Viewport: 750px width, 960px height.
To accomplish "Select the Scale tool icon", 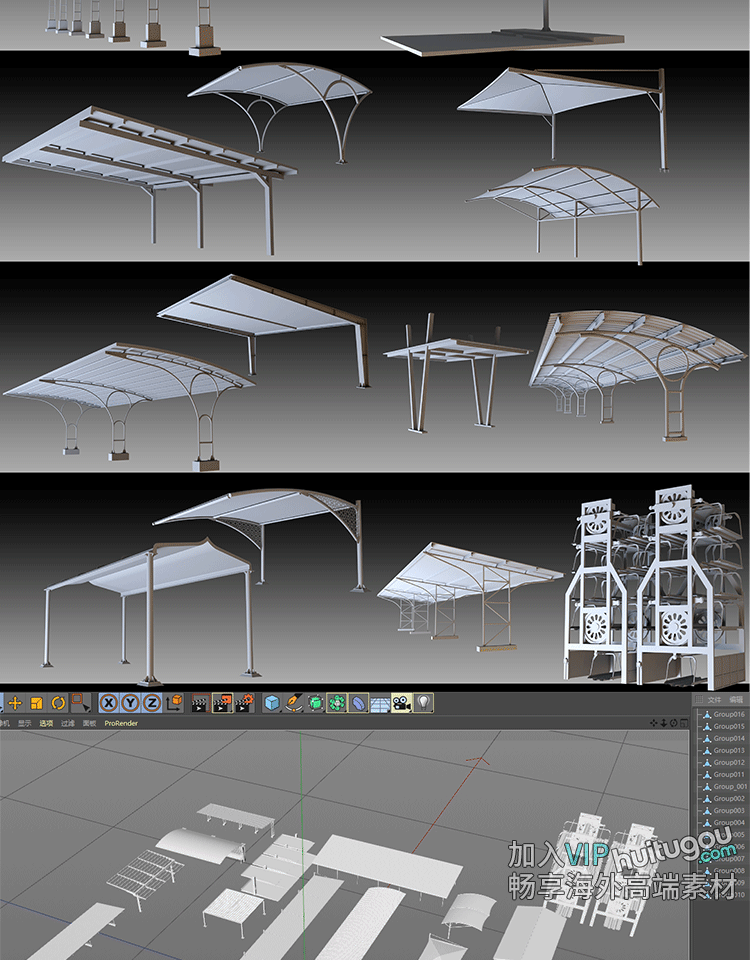I will point(36,703).
